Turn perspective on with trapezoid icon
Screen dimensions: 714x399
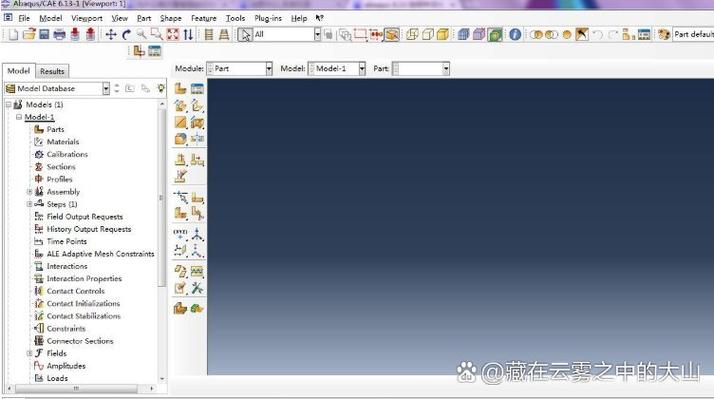(x=224, y=34)
